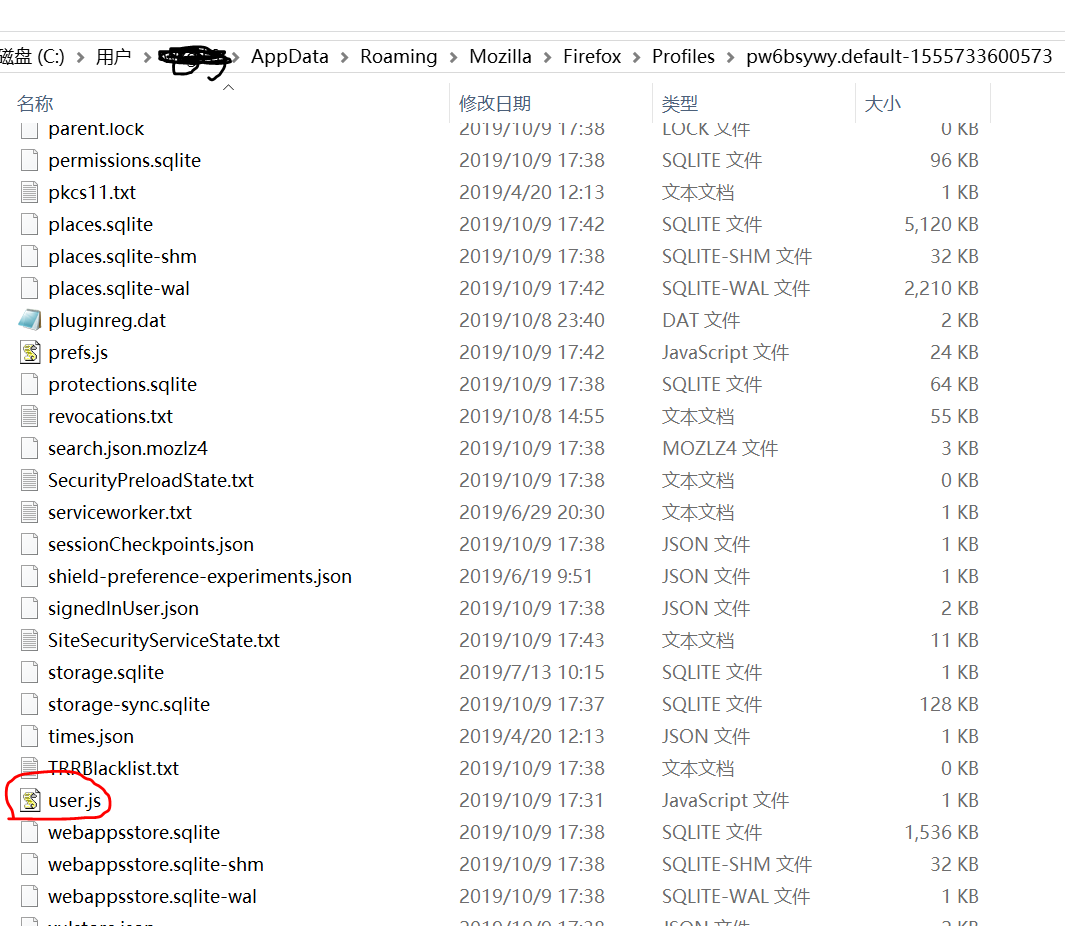The image size is (1065, 926).
Task: Click pw6bsywy.default-1555733600573 breadcrumb segment
Action: pos(899,56)
